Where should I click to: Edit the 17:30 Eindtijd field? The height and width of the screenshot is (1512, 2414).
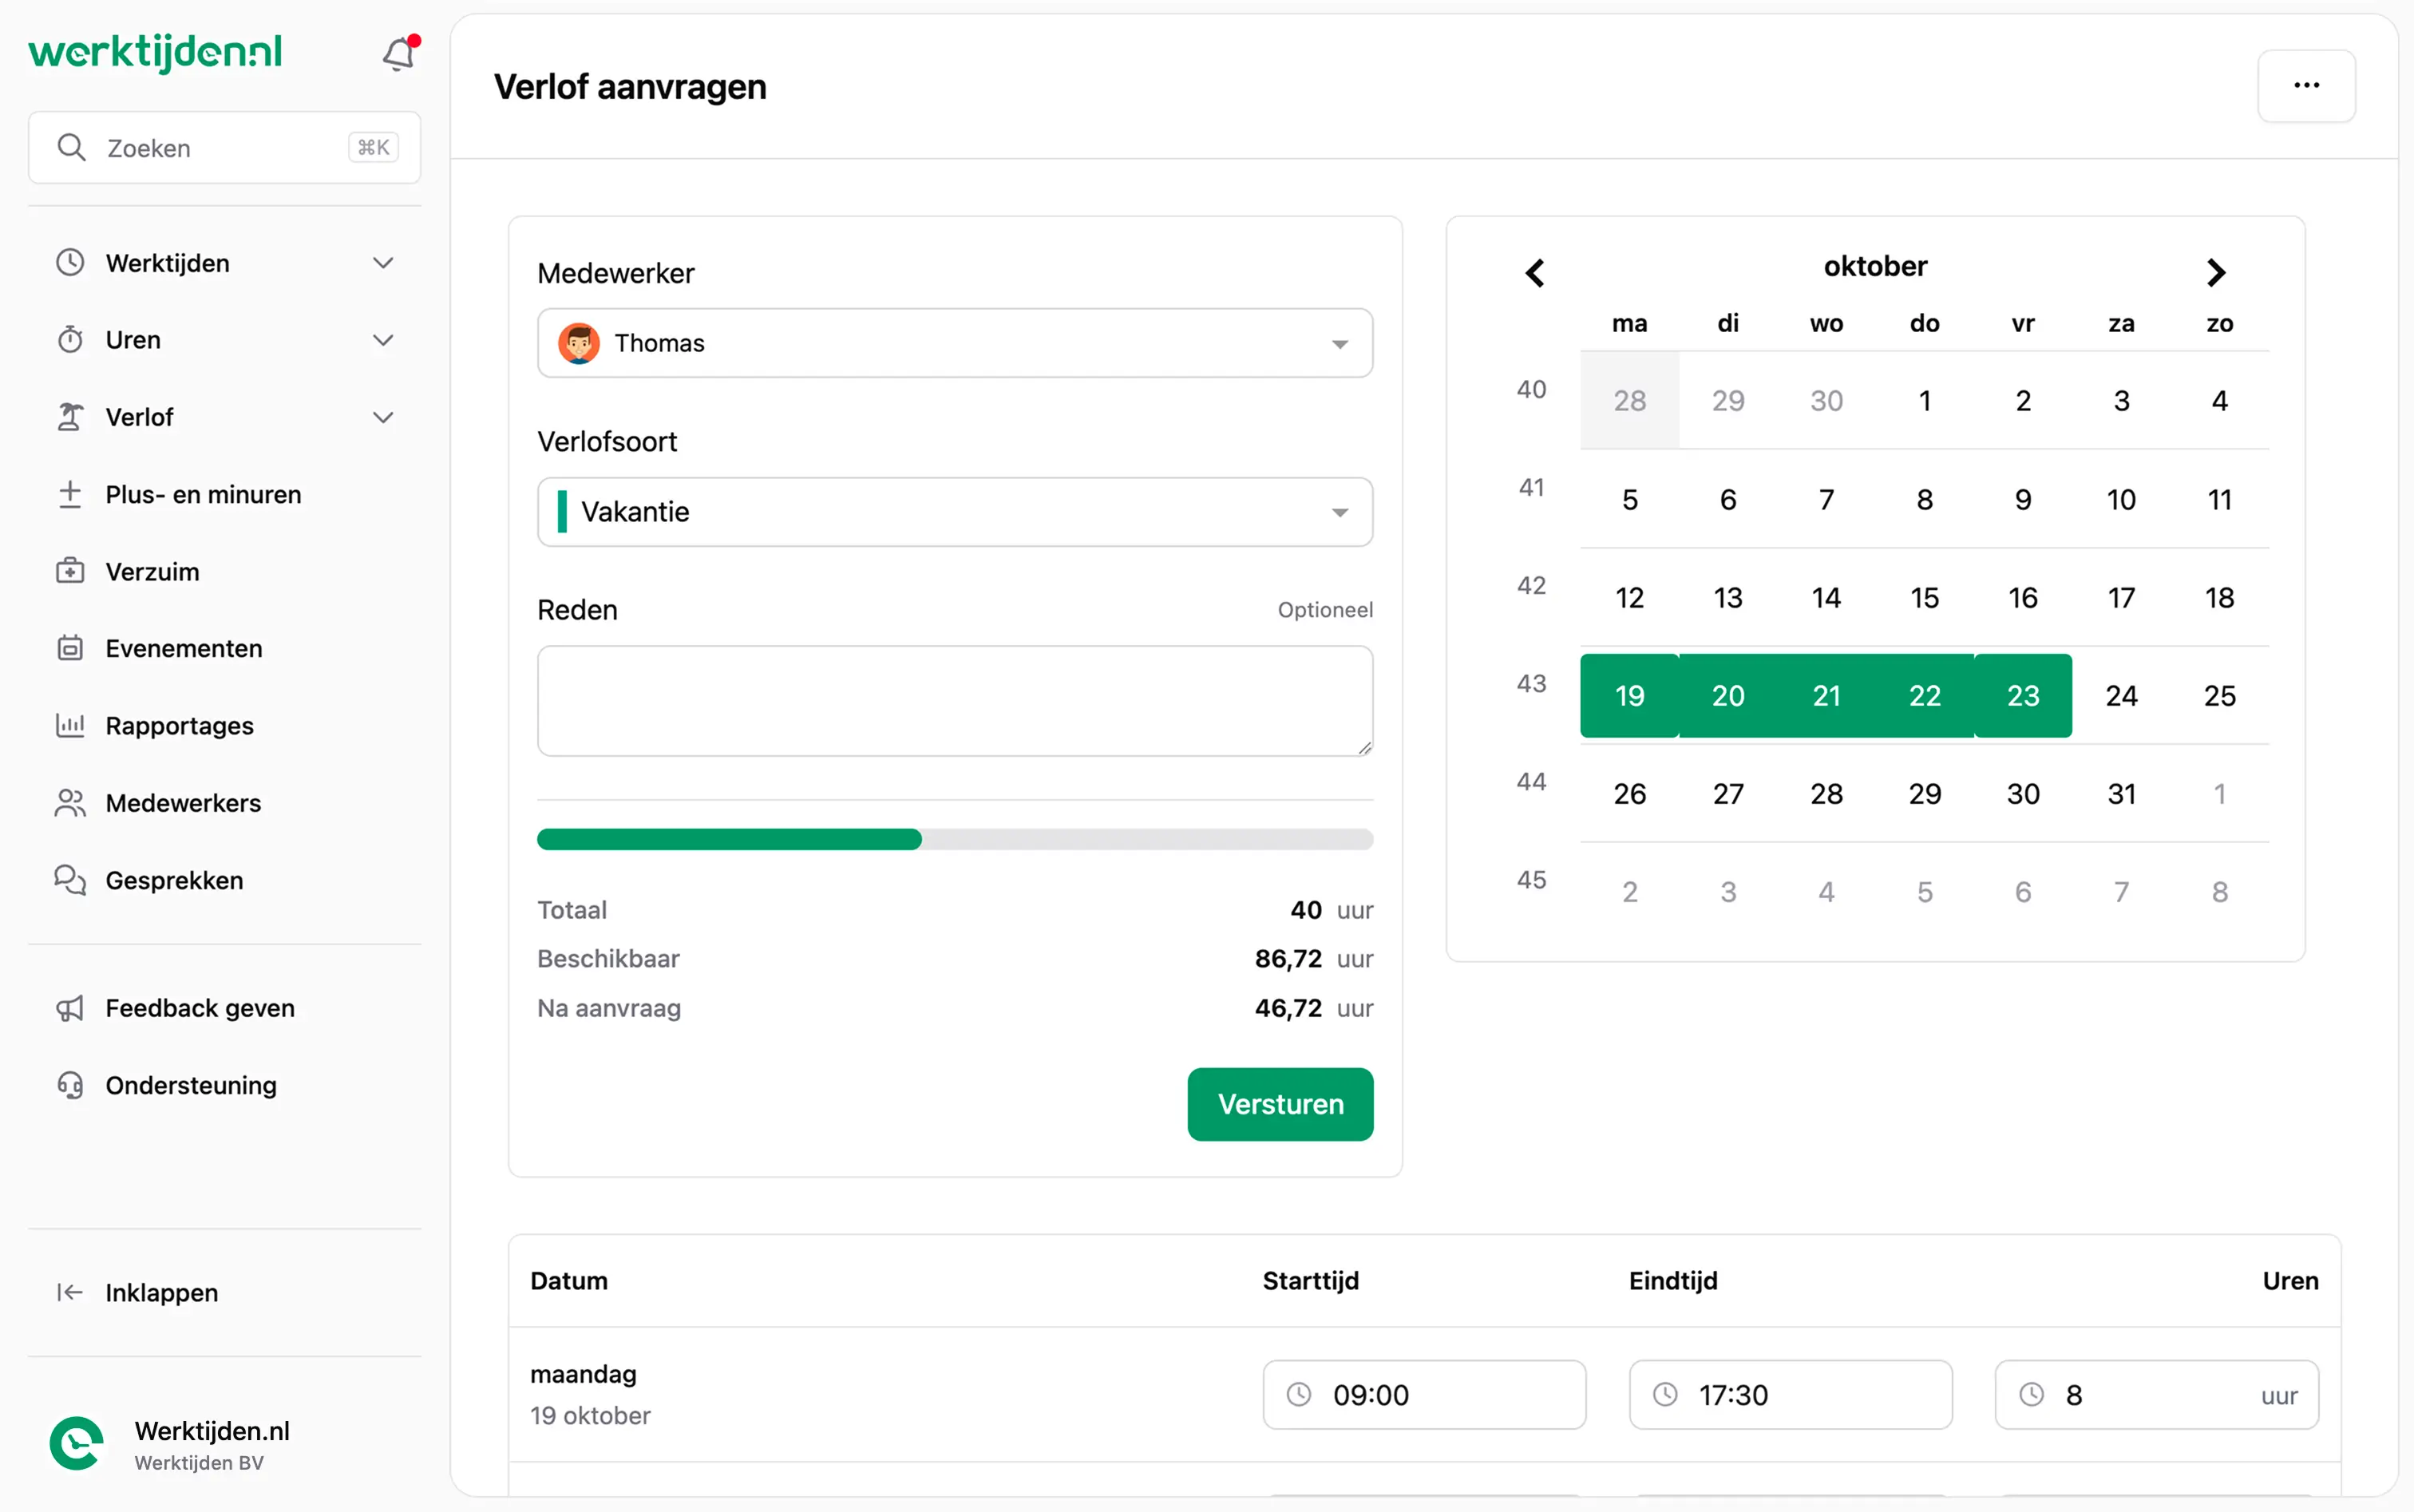(x=1790, y=1394)
